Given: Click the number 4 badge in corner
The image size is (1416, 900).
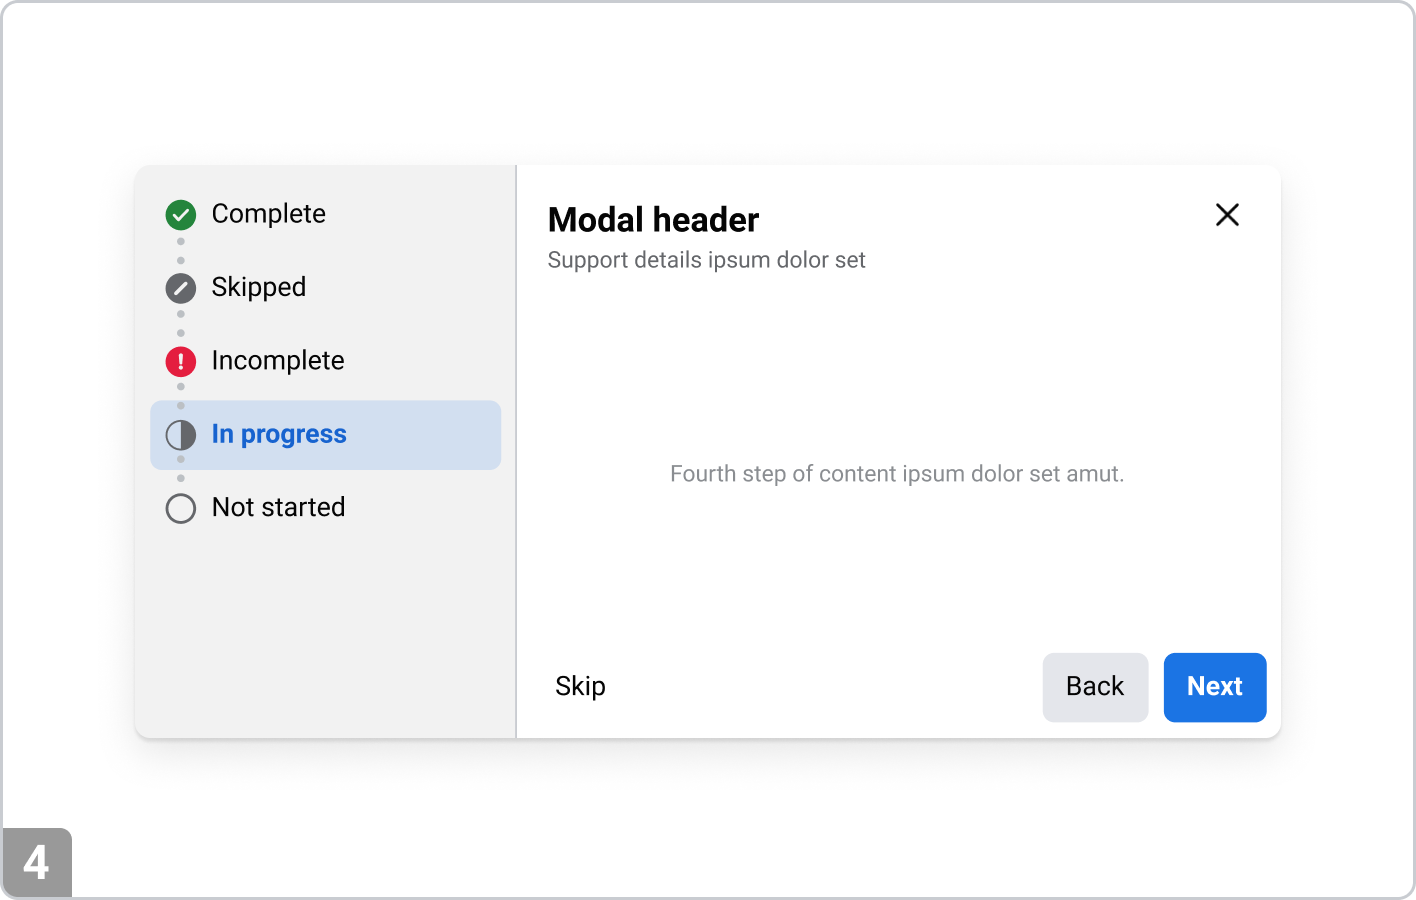Looking at the screenshot, I should pyautogui.click(x=37, y=863).
